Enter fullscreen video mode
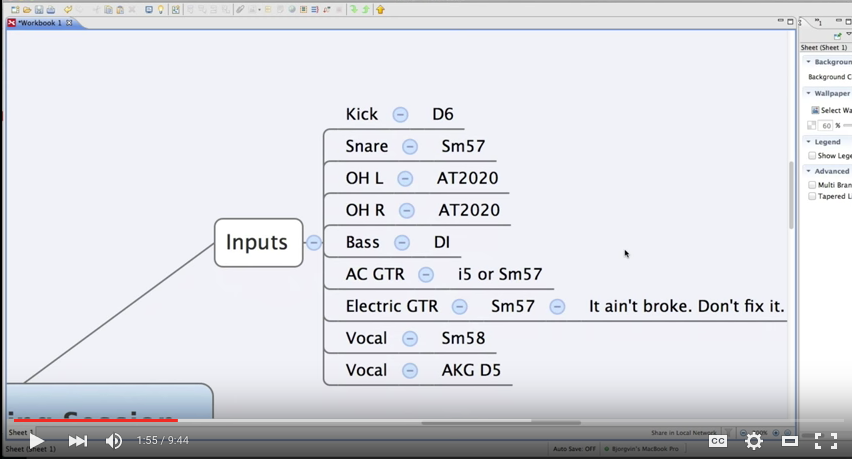This screenshot has height=459, width=852. [x=825, y=441]
